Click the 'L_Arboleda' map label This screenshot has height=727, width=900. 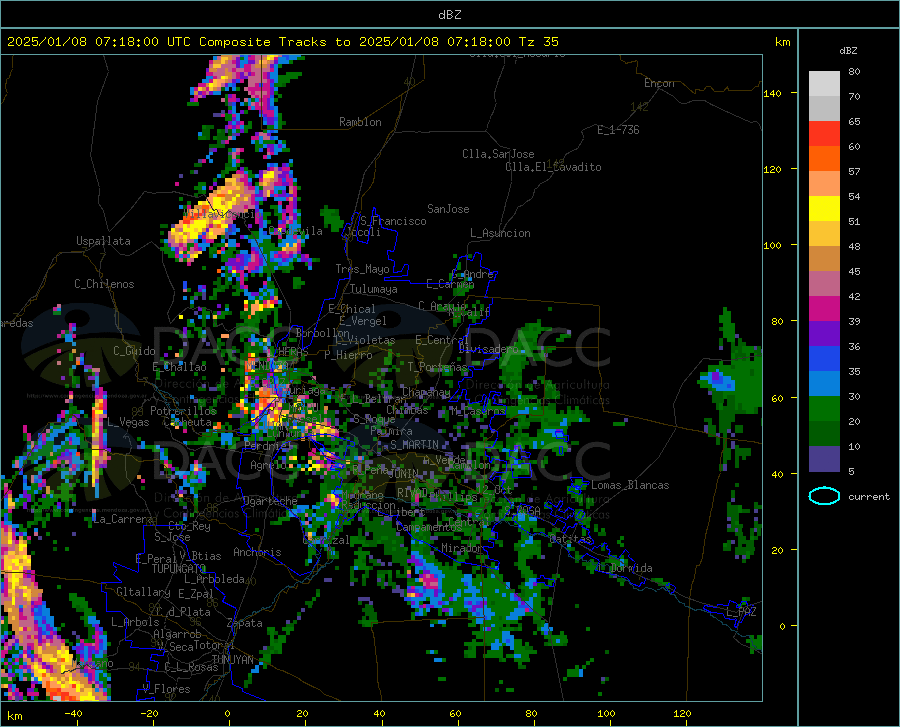tap(215, 579)
